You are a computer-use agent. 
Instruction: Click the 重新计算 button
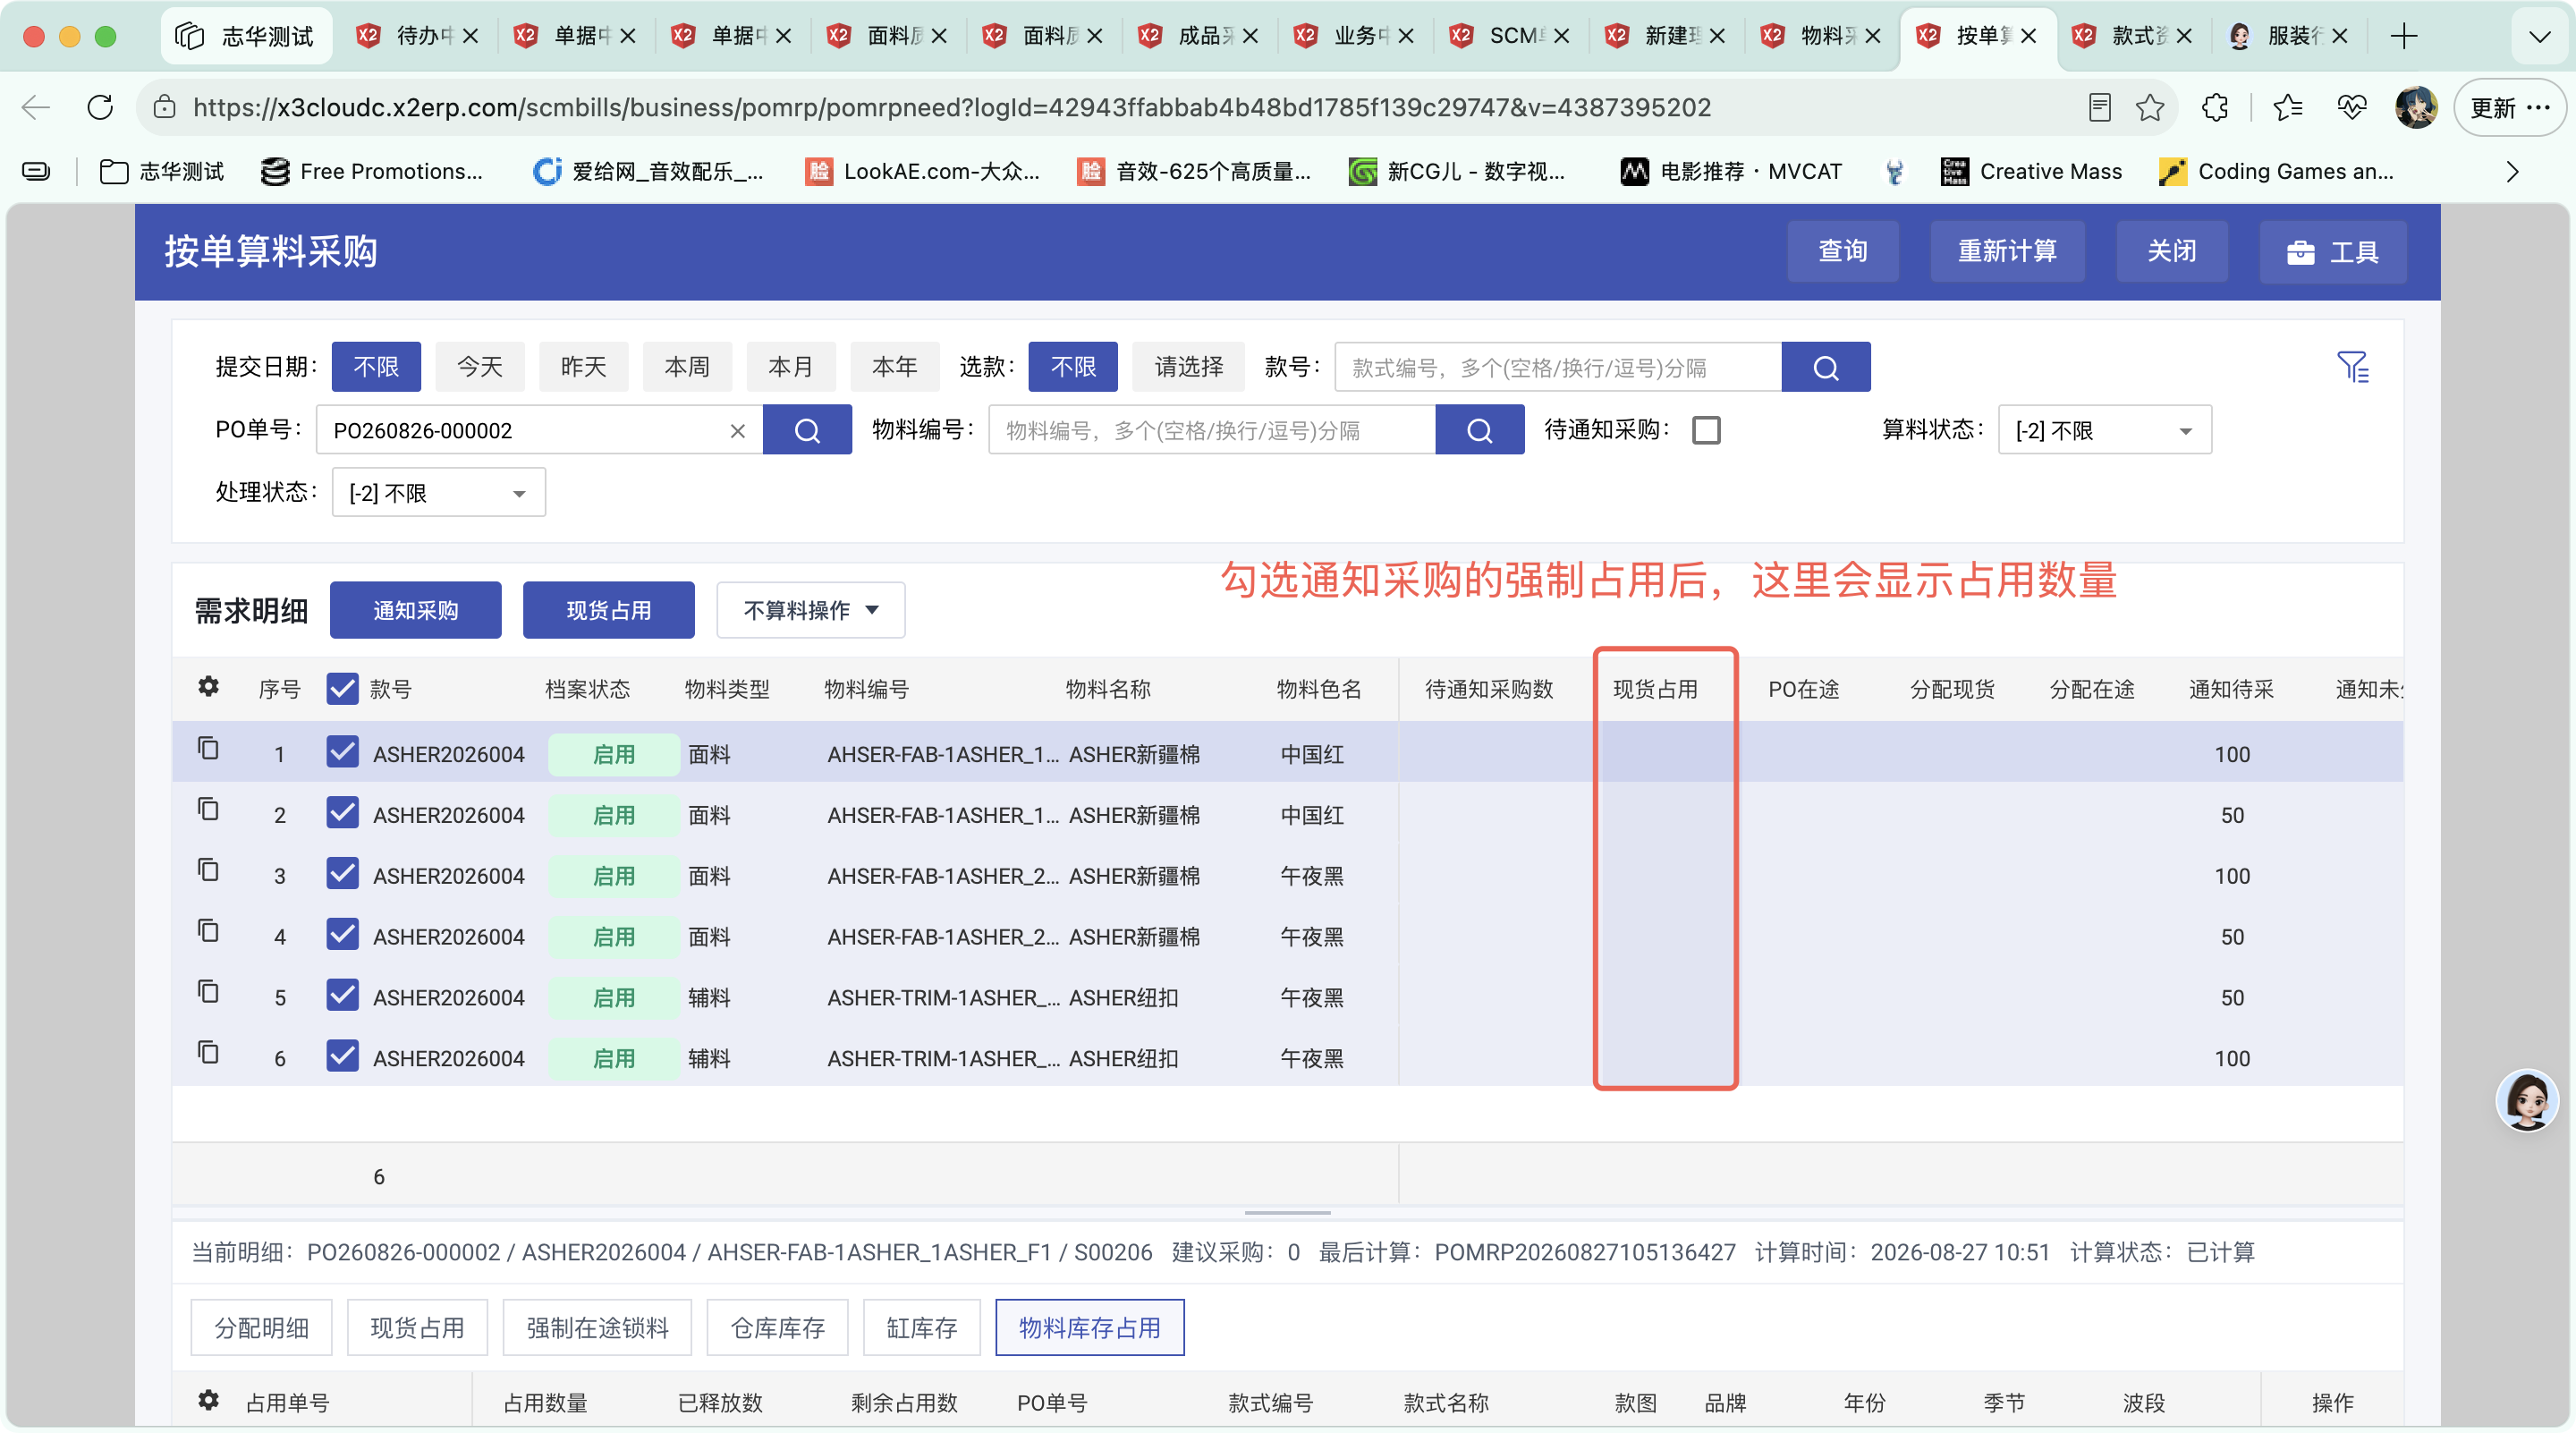[2006, 251]
